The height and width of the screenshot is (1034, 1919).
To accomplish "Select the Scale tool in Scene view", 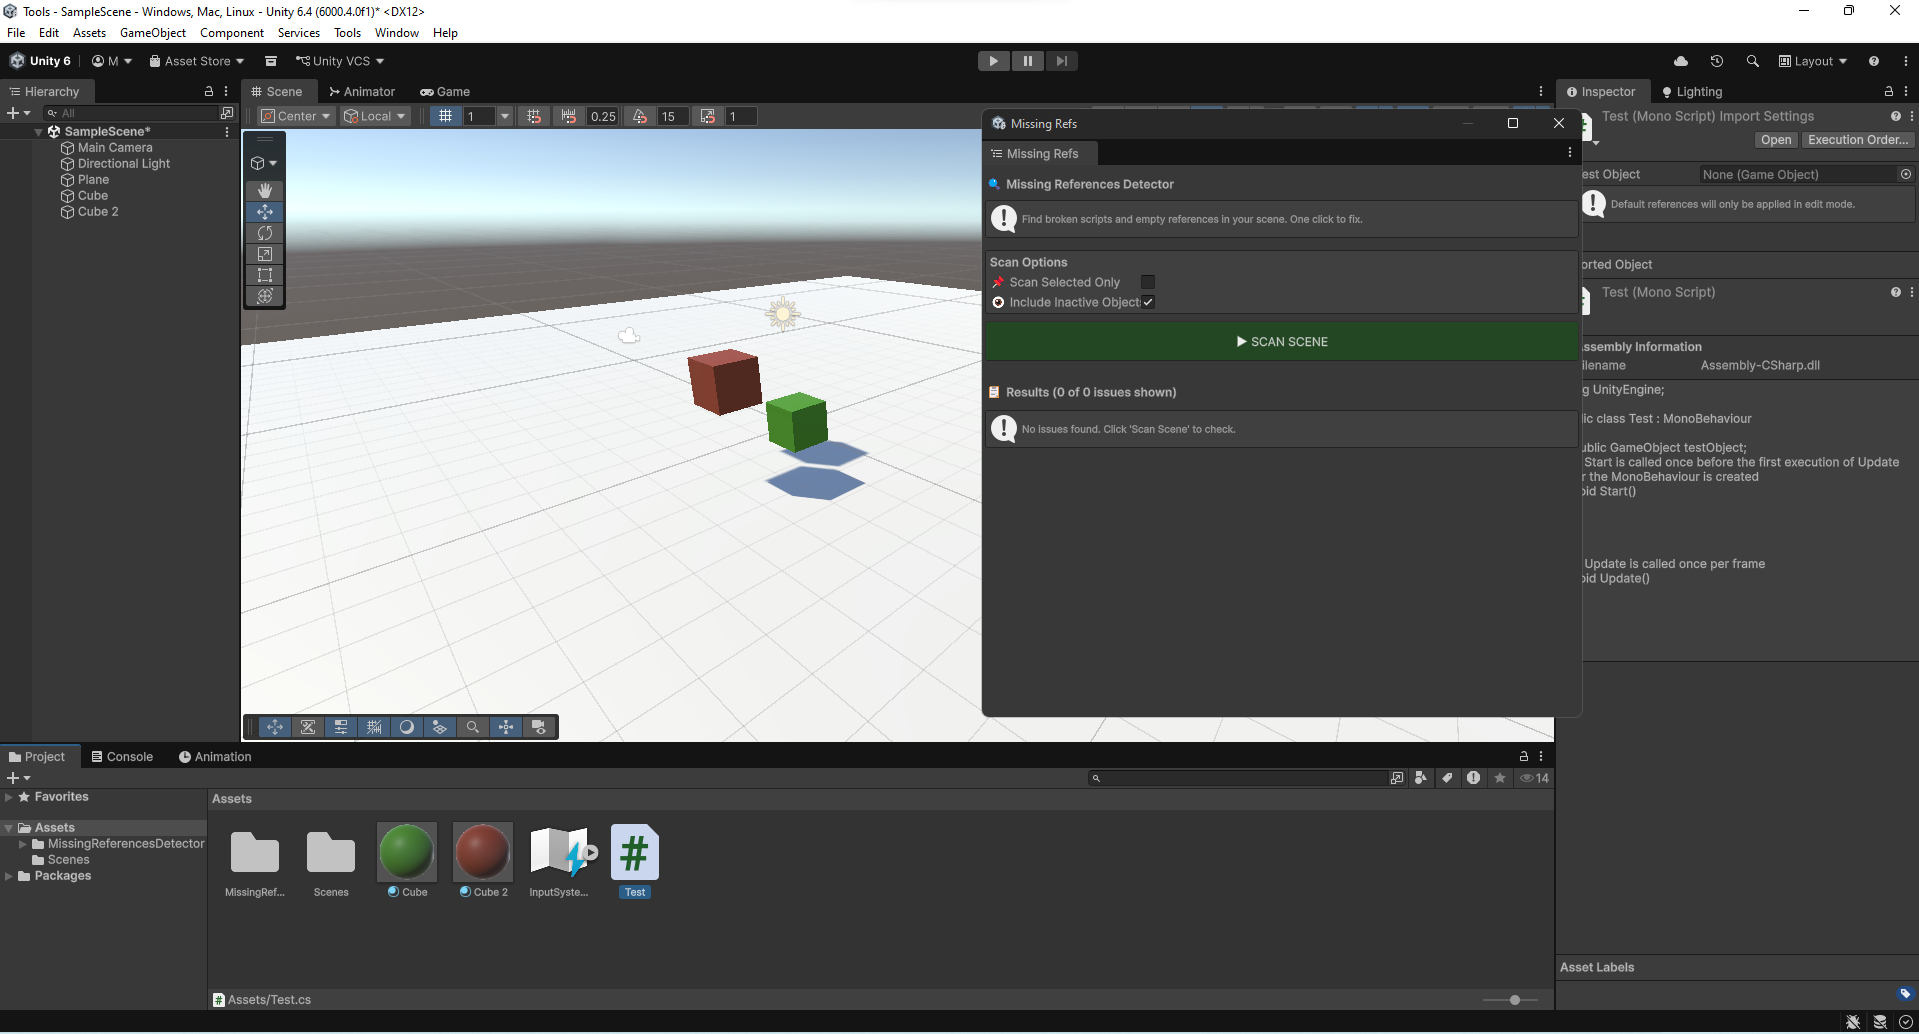I will [265, 254].
